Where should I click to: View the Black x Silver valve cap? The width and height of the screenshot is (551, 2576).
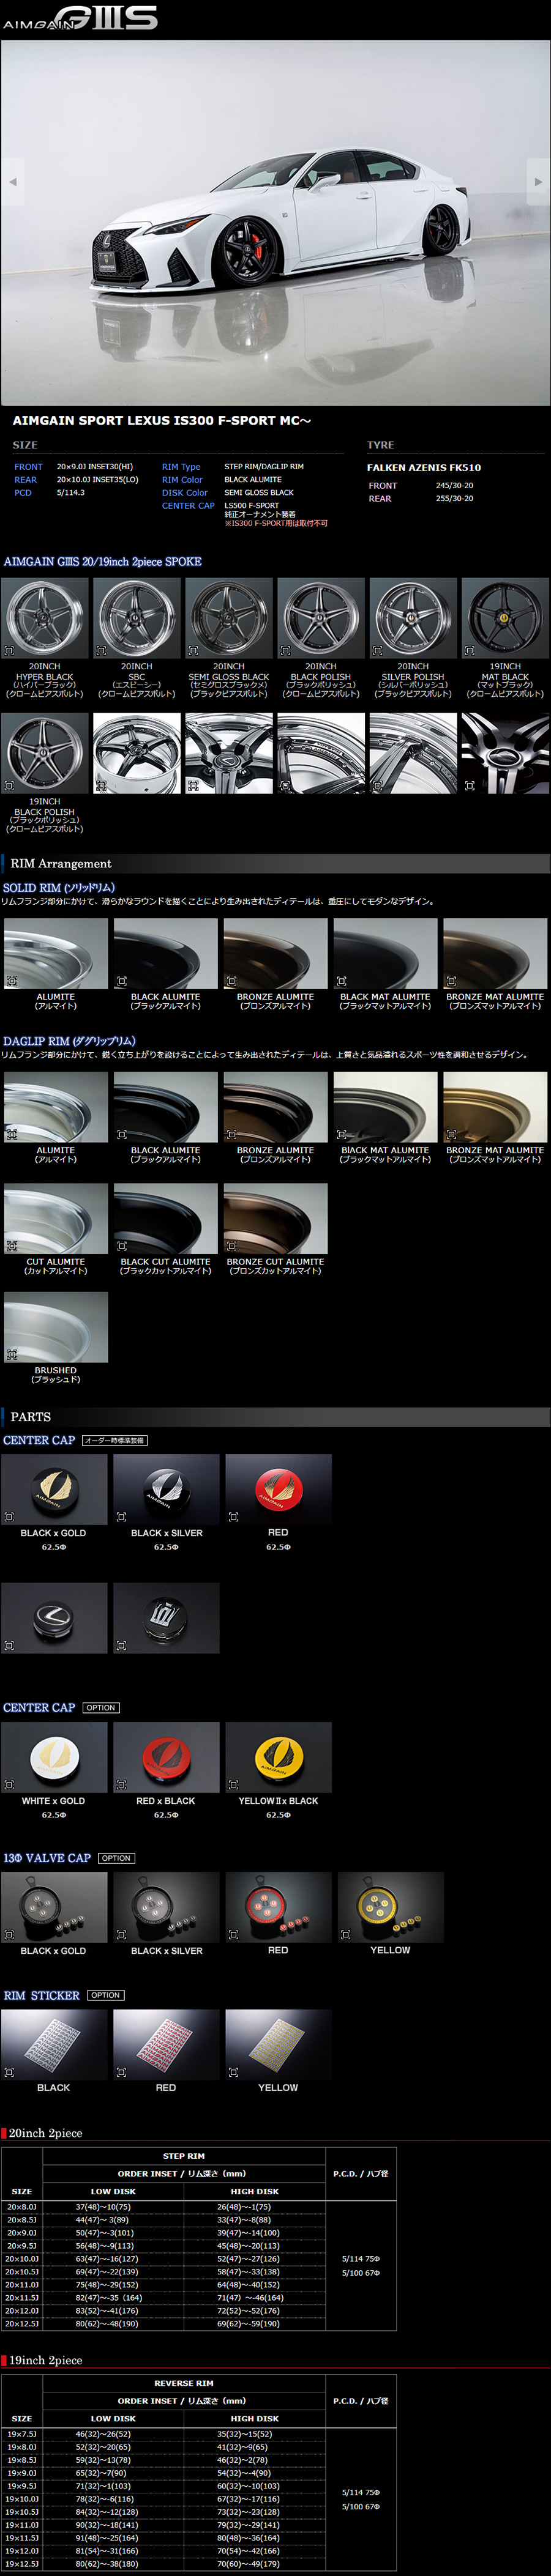[166, 1907]
